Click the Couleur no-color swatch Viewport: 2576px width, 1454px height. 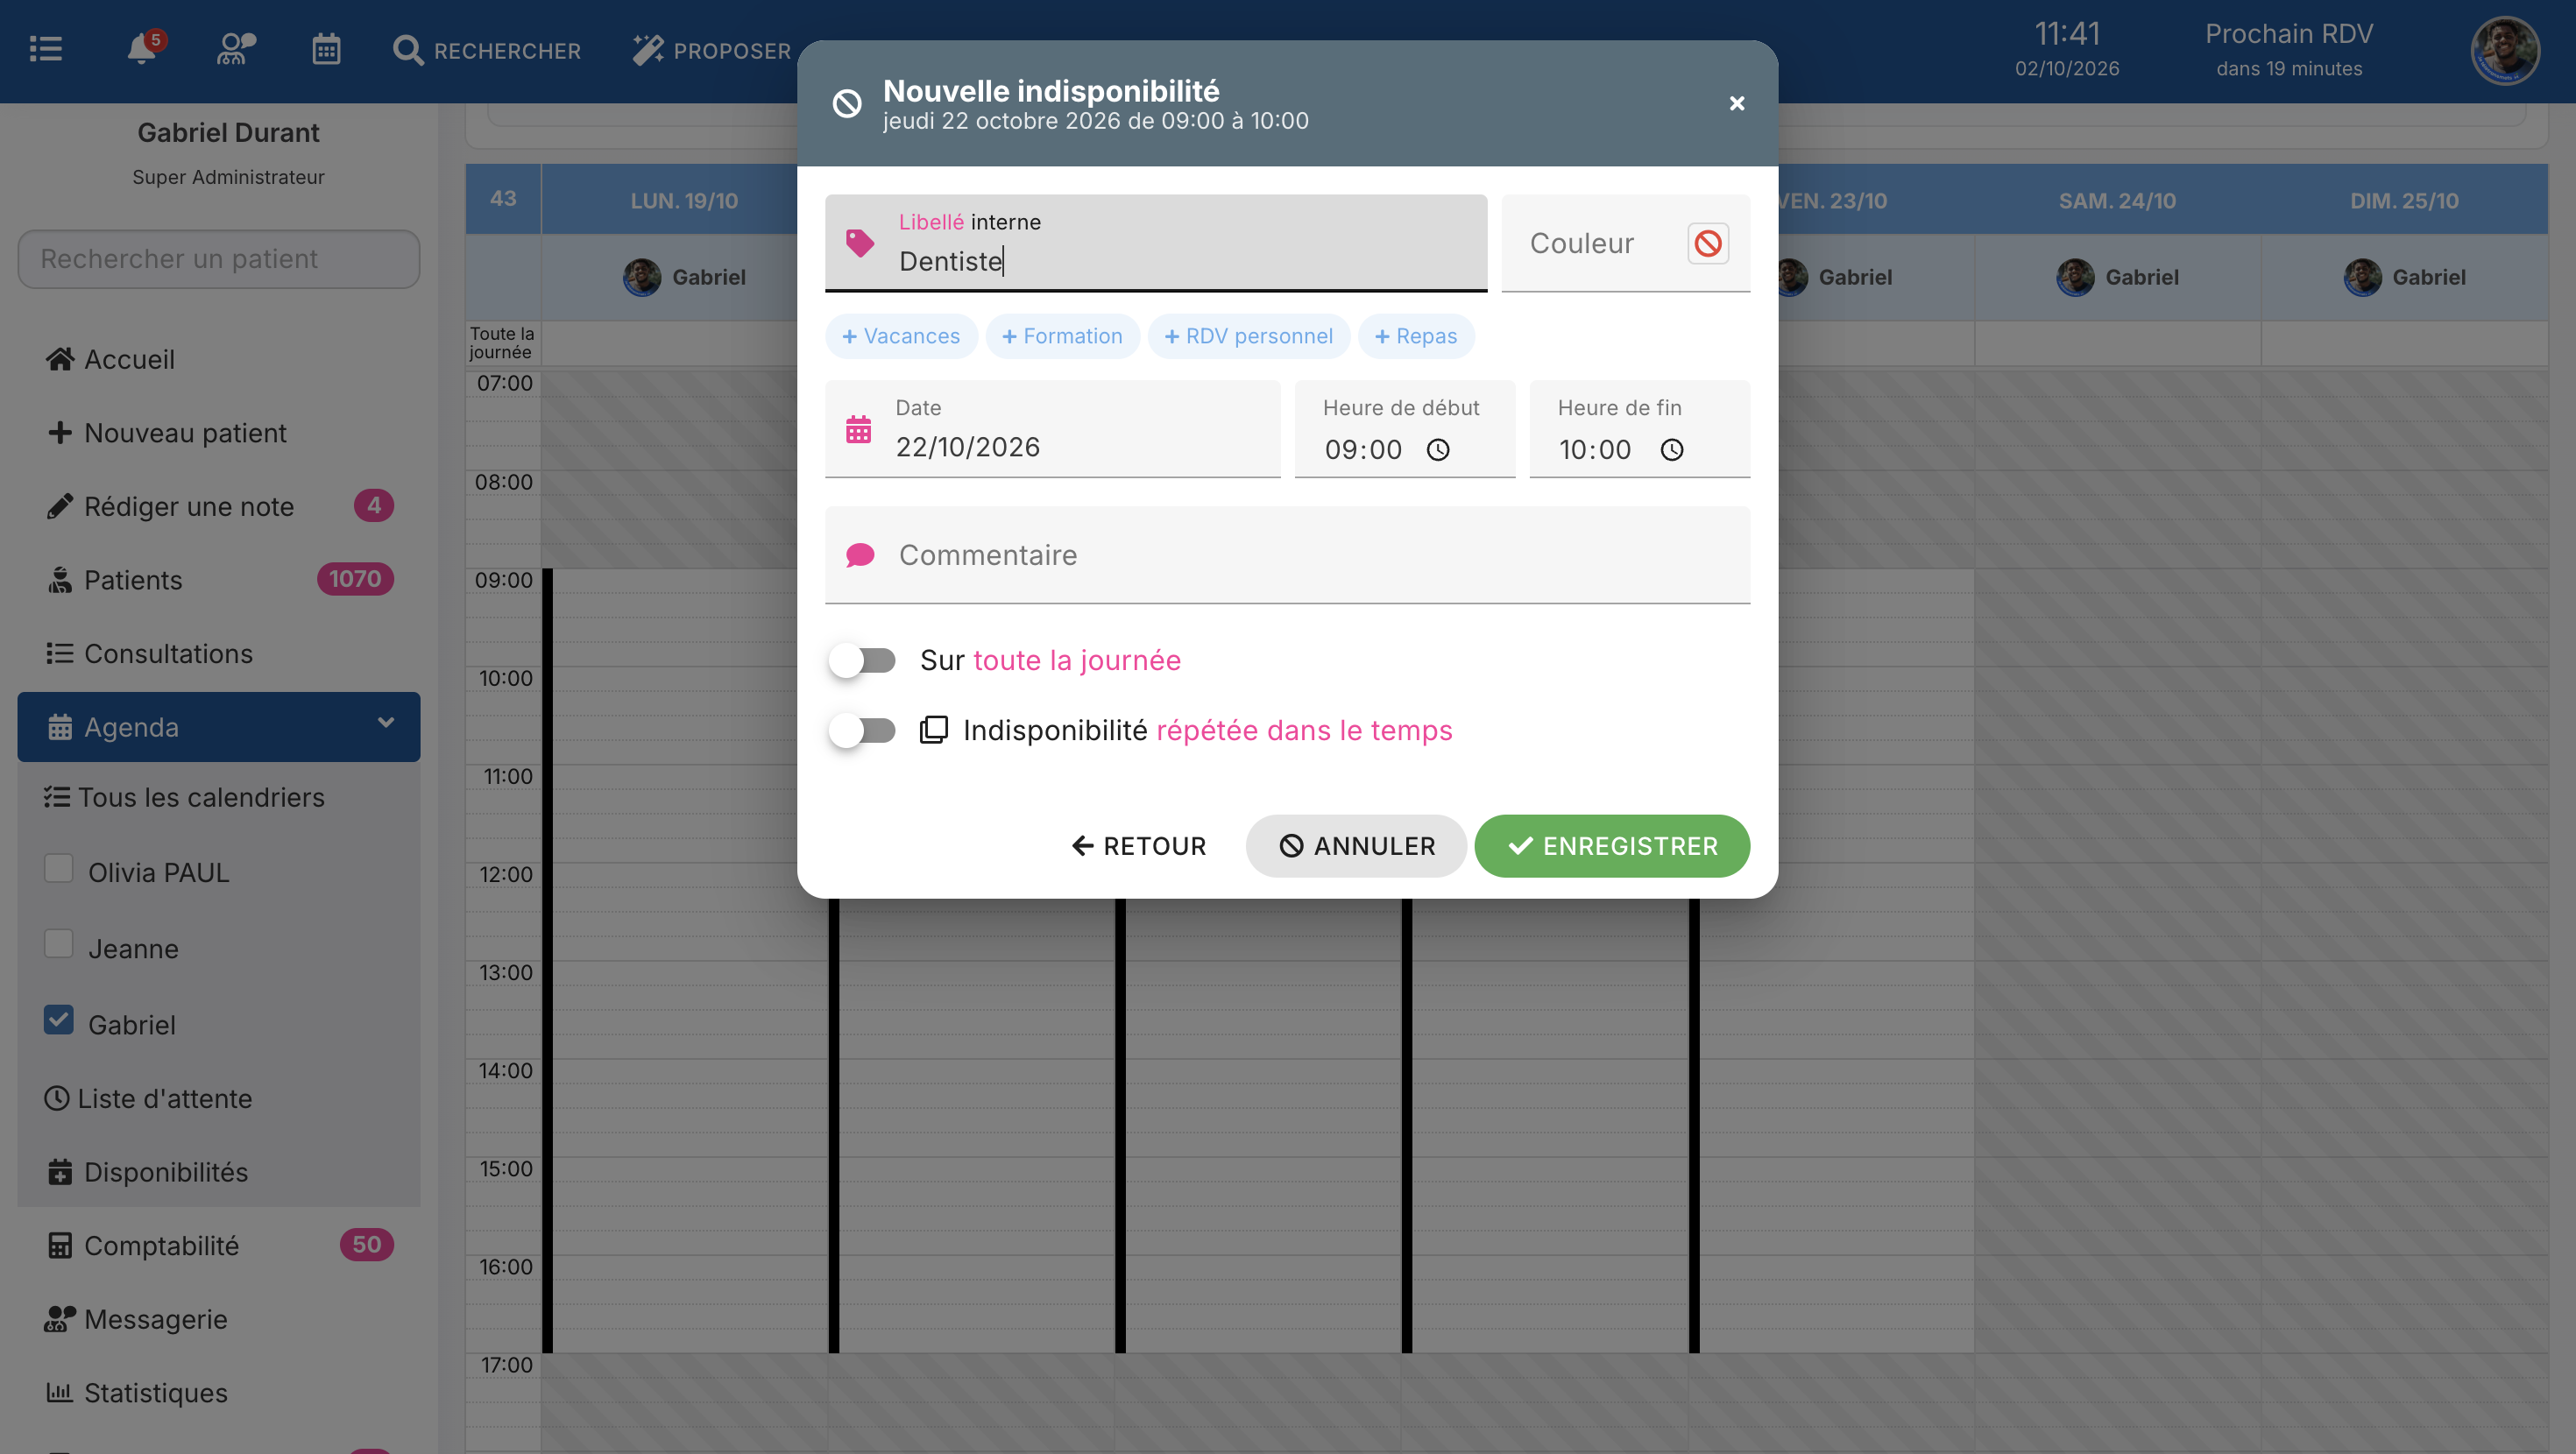pos(1708,243)
